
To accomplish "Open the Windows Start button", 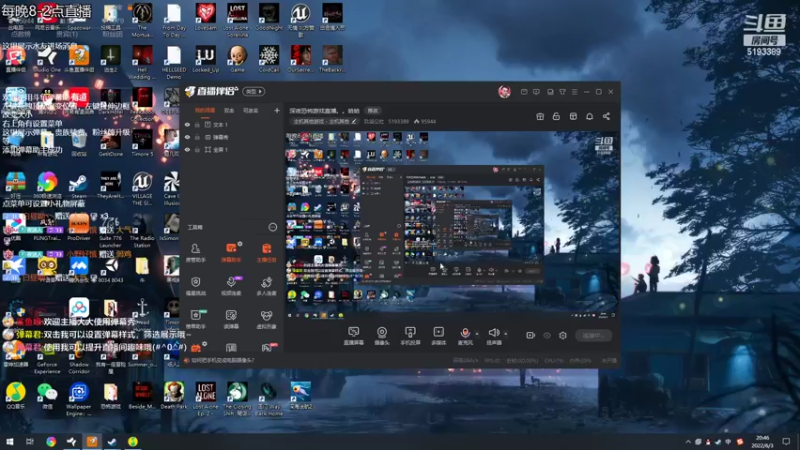I will [x=9, y=442].
